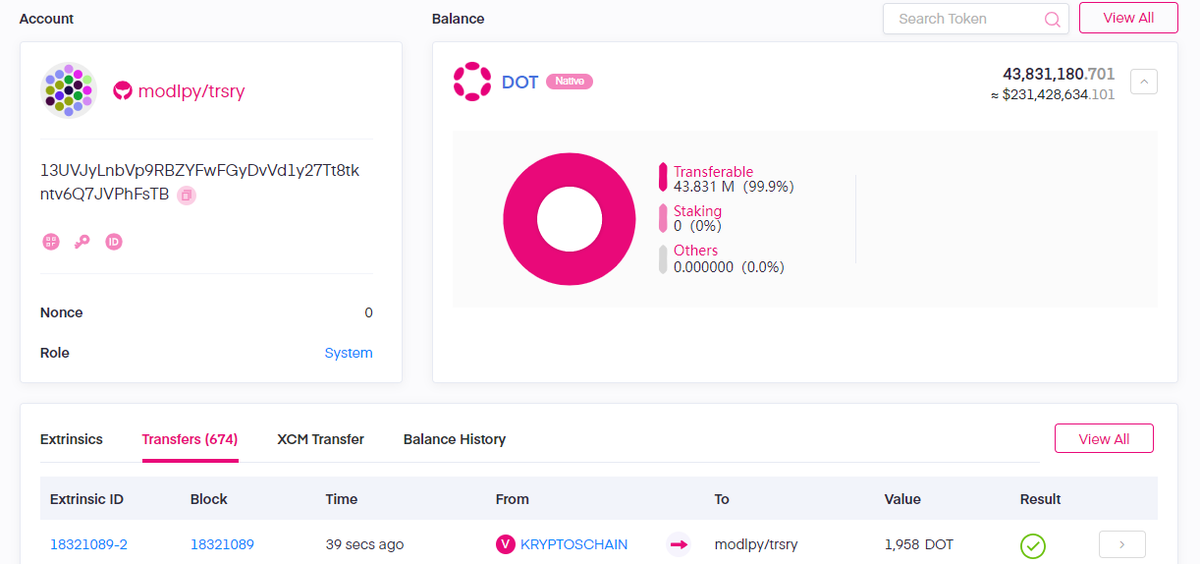Click View All in the Balance section
1200x564 pixels.
coord(1128,18)
